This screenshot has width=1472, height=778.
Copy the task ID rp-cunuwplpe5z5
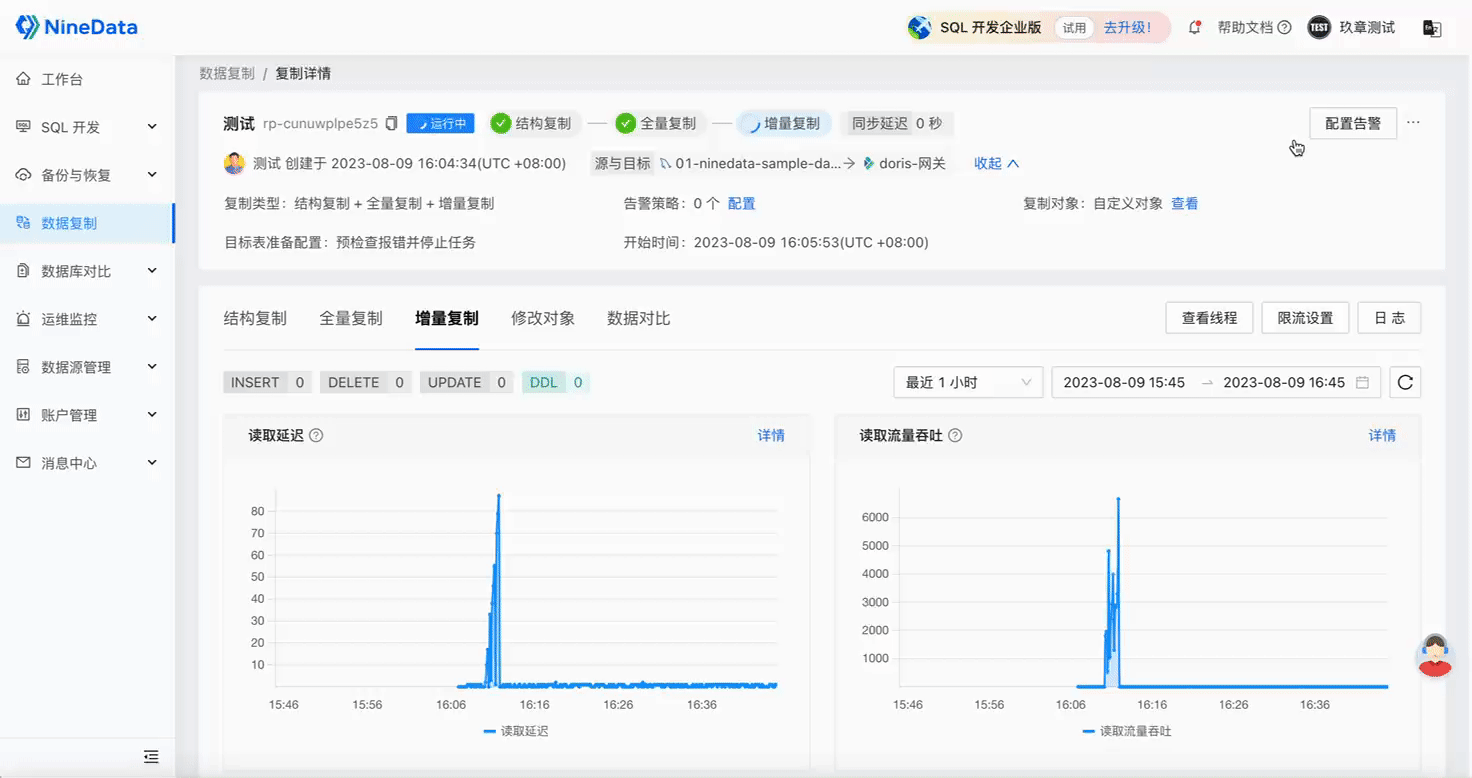click(x=391, y=122)
